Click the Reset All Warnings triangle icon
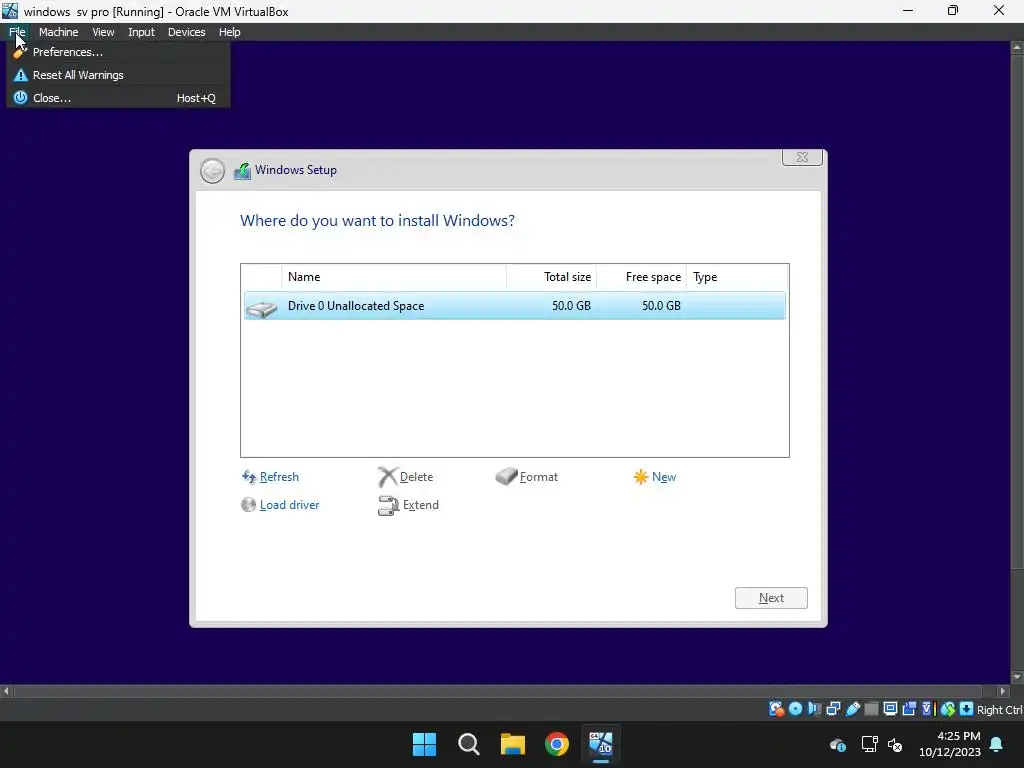Screen dimensions: 1024x768 tap(21, 75)
